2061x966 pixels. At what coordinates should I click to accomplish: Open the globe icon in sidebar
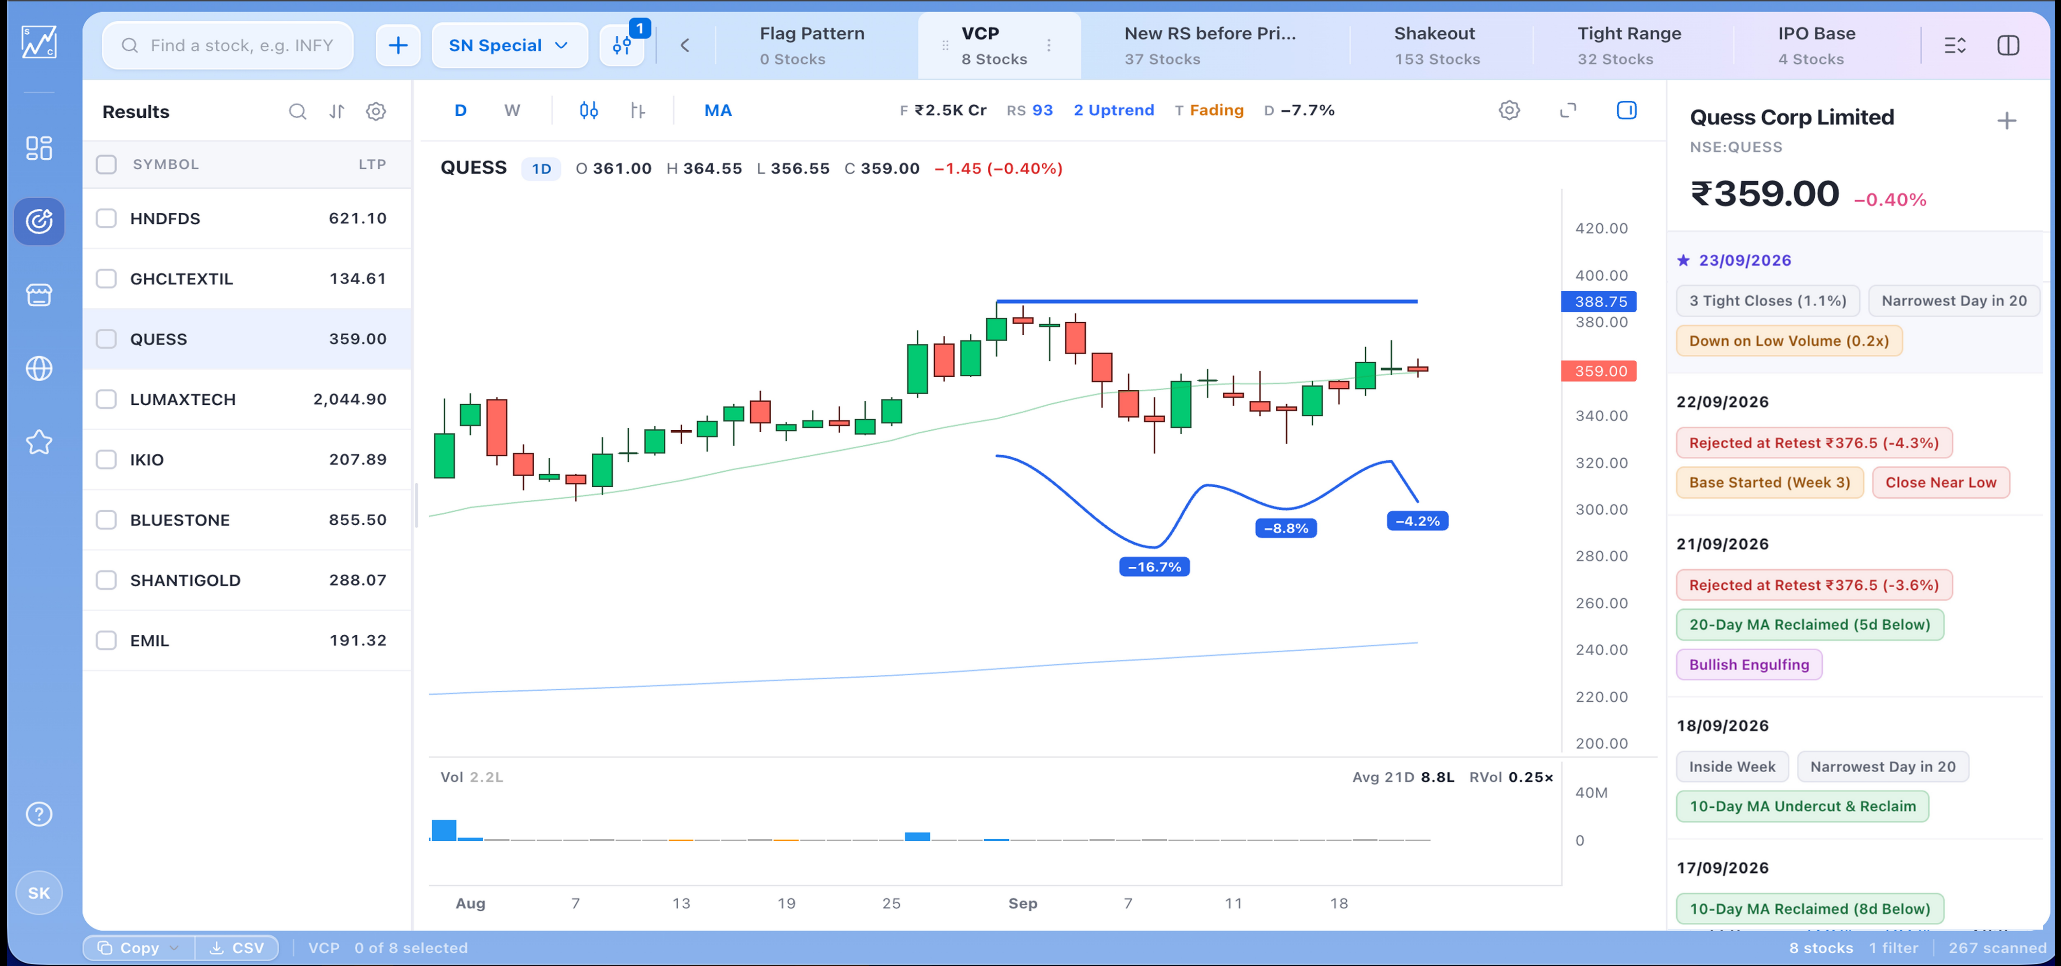pos(39,369)
